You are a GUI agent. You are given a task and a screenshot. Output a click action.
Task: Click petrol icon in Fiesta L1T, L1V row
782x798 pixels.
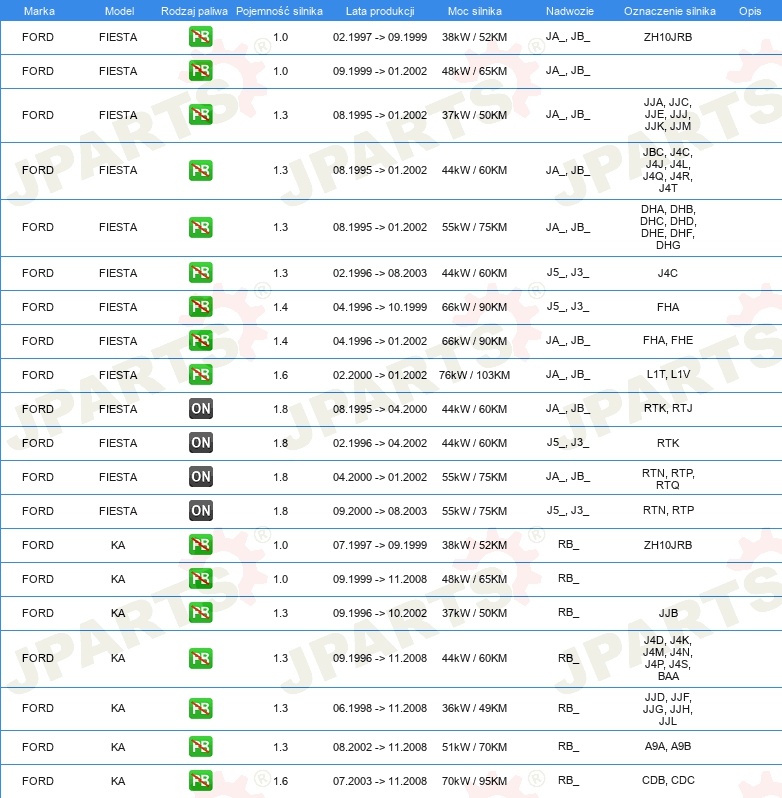[200, 375]
